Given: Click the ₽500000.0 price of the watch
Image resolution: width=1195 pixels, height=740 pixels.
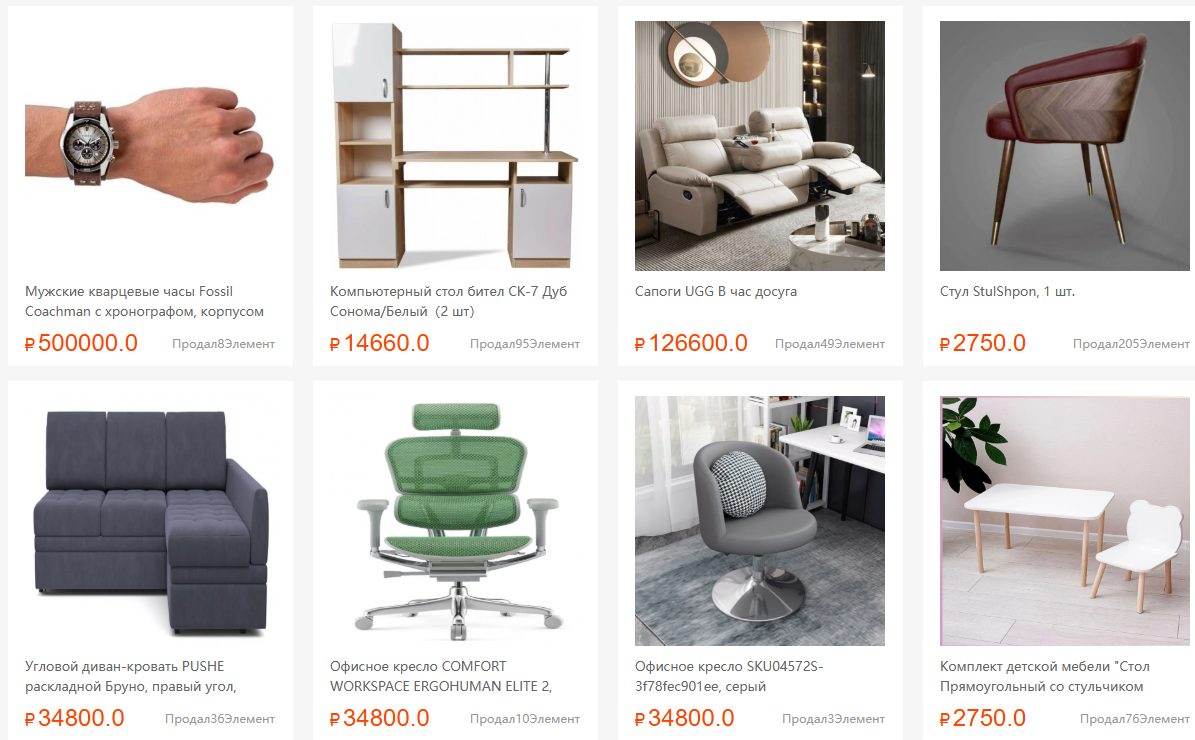Looking at the screenshot, I should point(82,344).
